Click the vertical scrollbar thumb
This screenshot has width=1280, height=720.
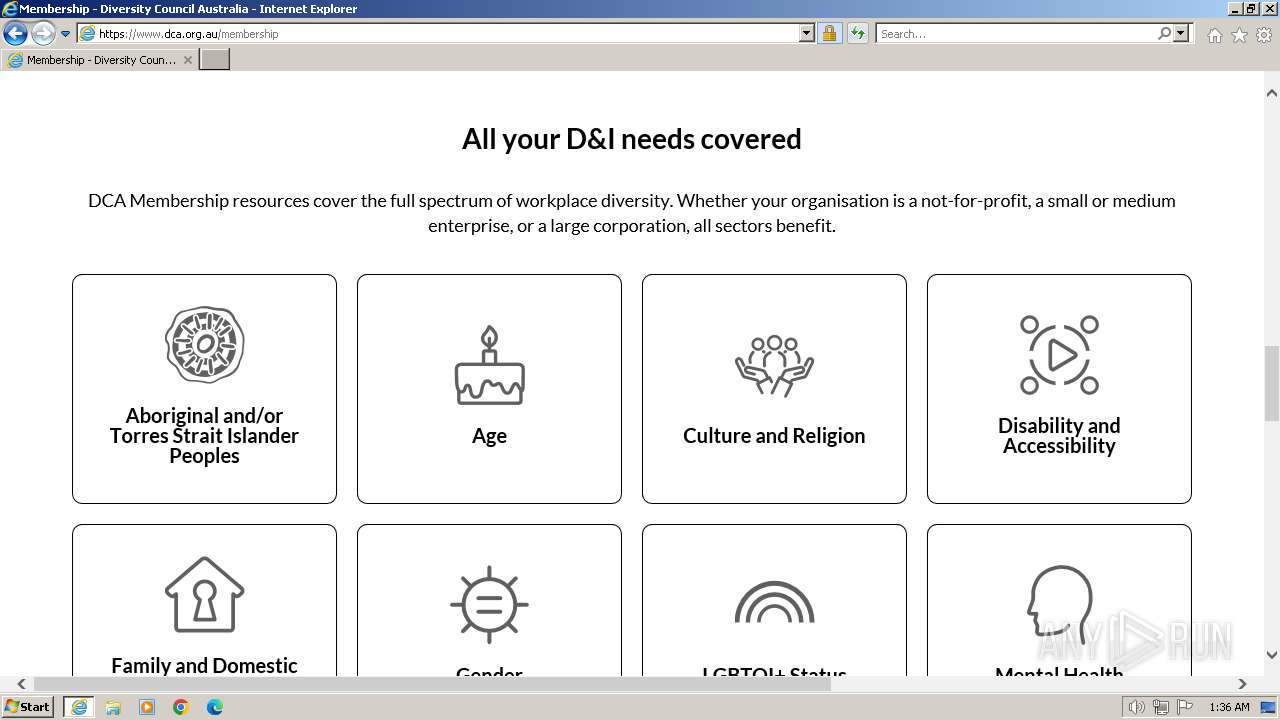1272,383
